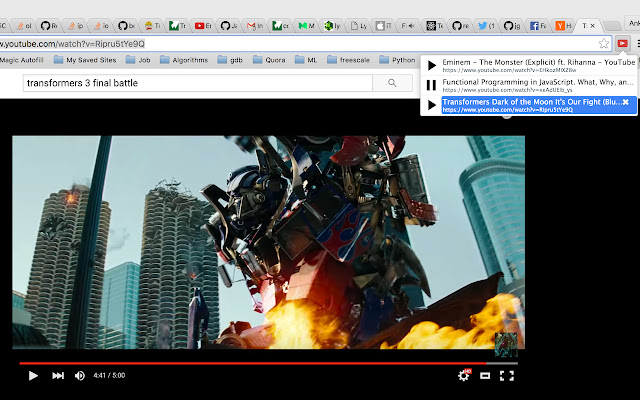Pause the Functional Programming in JavaScript entry
Viewport: 640px width, 400px height.
(431, 85)
